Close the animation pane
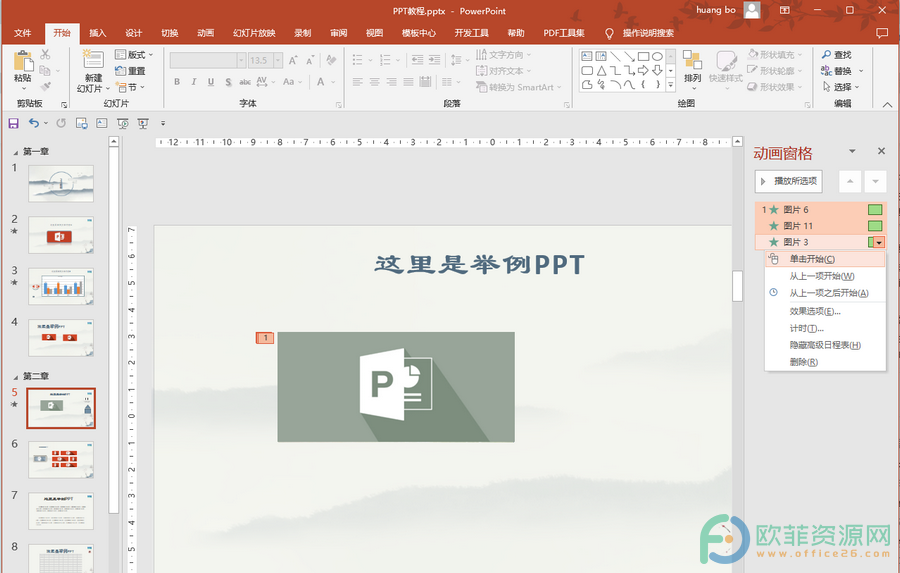 pyautogui.click(x=881, y=151)
